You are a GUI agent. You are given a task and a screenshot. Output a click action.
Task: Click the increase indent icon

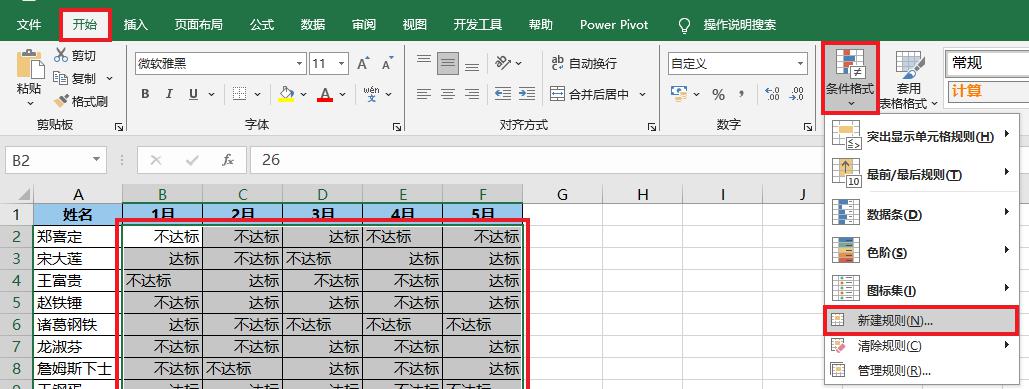527,94
